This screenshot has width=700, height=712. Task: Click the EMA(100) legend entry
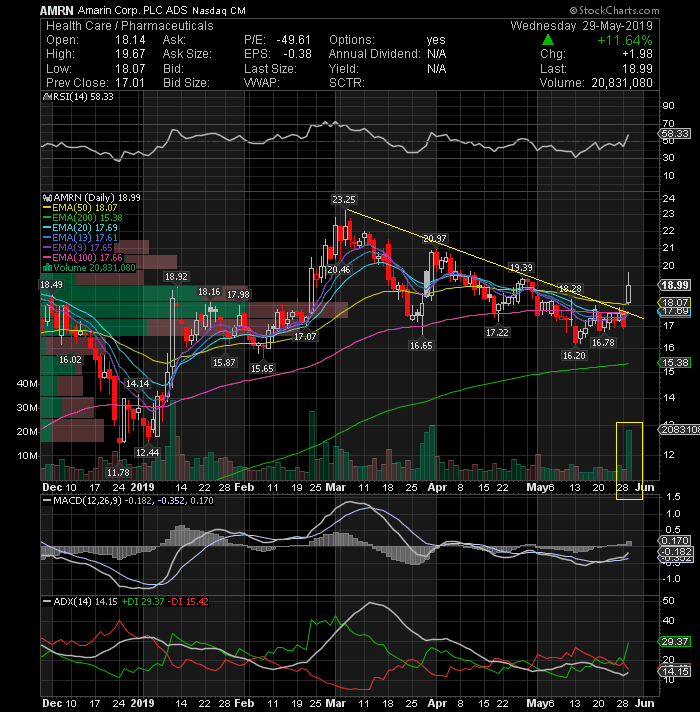[x=83, y=257]
